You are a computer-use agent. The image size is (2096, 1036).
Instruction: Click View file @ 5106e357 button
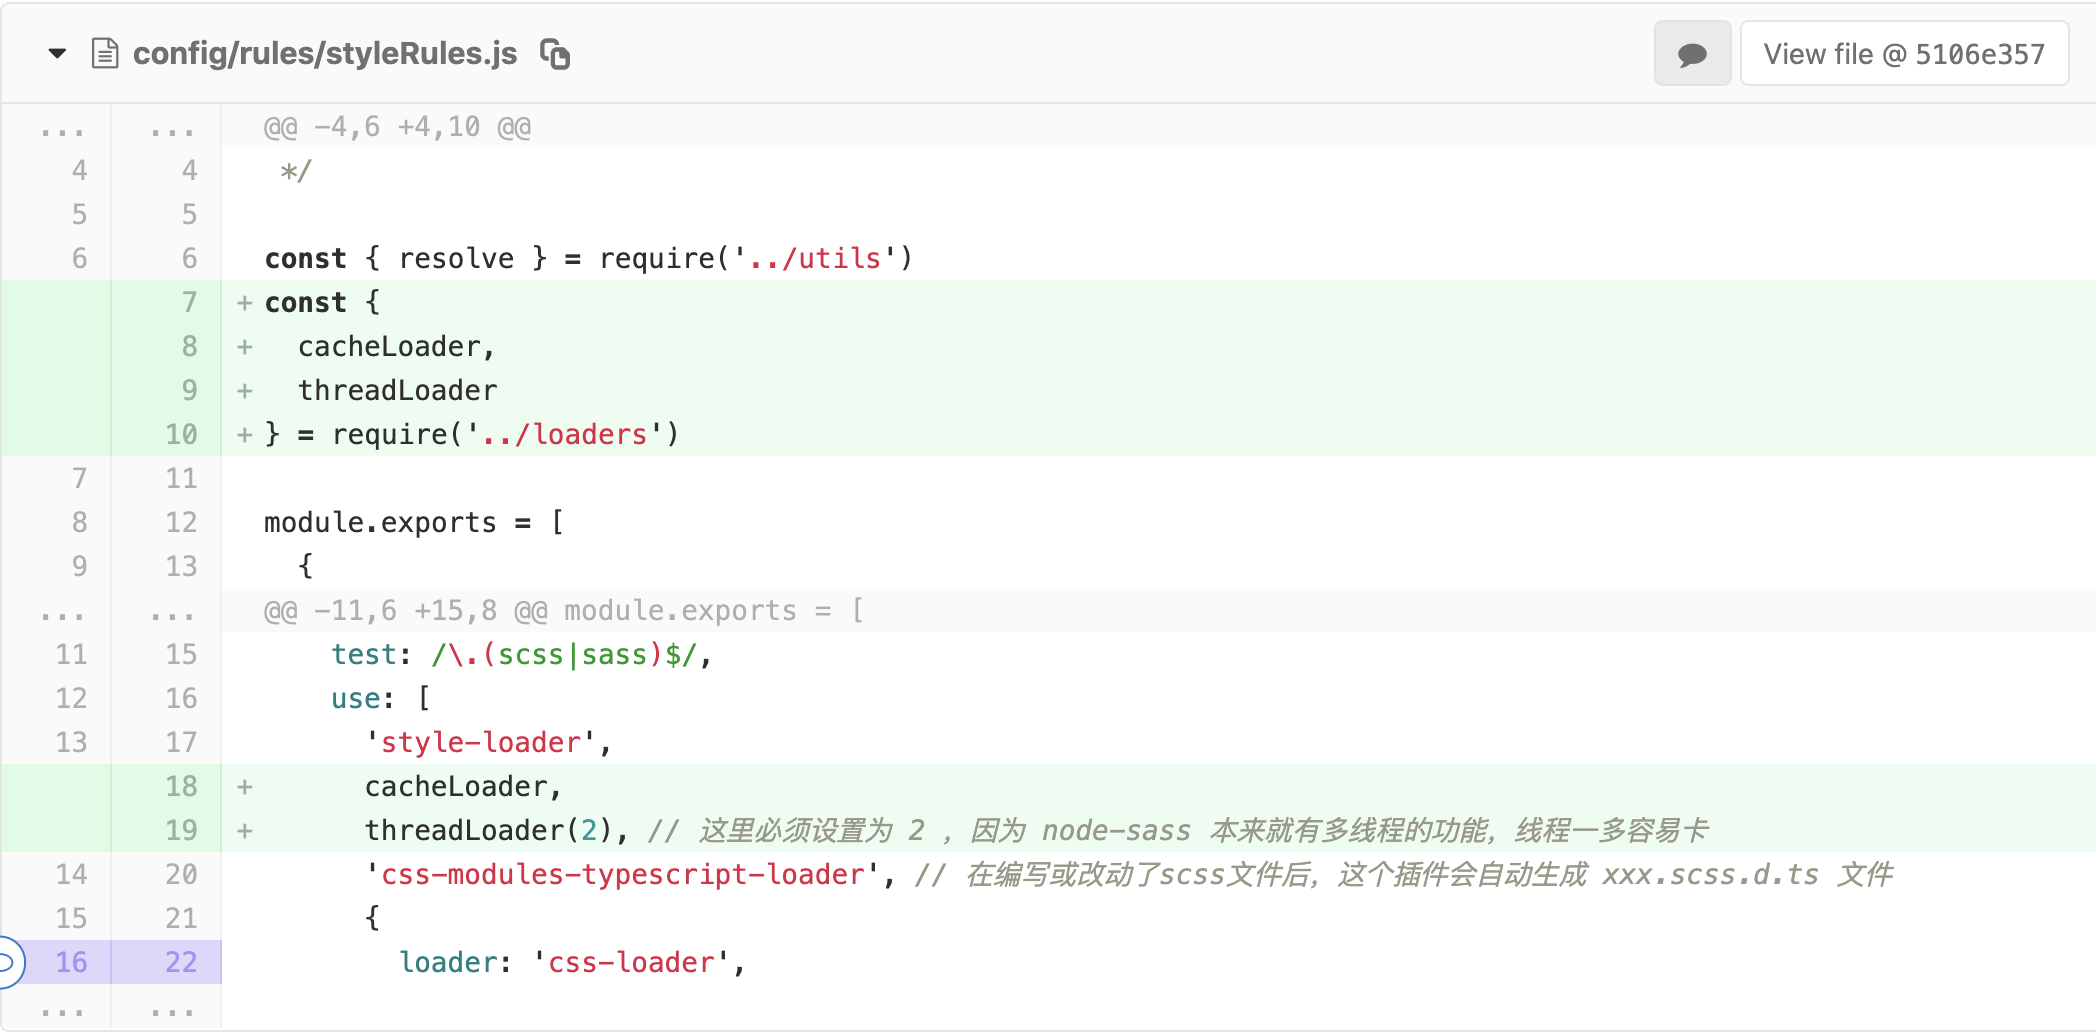[1904, 54]
